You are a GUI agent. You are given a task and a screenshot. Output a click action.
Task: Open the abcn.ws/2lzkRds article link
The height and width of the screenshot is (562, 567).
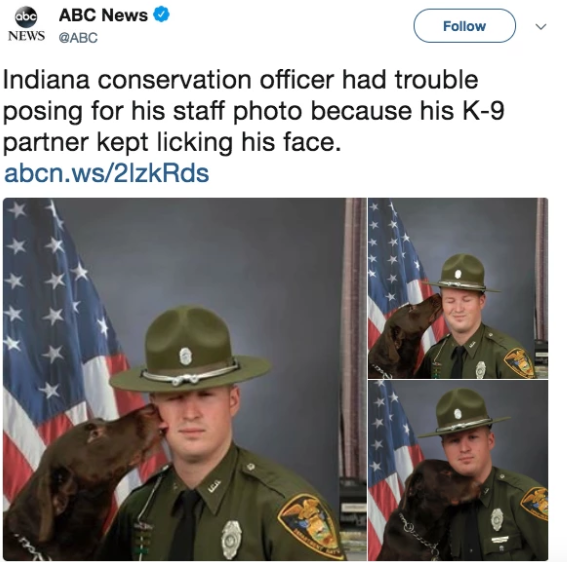coord(106,173)
